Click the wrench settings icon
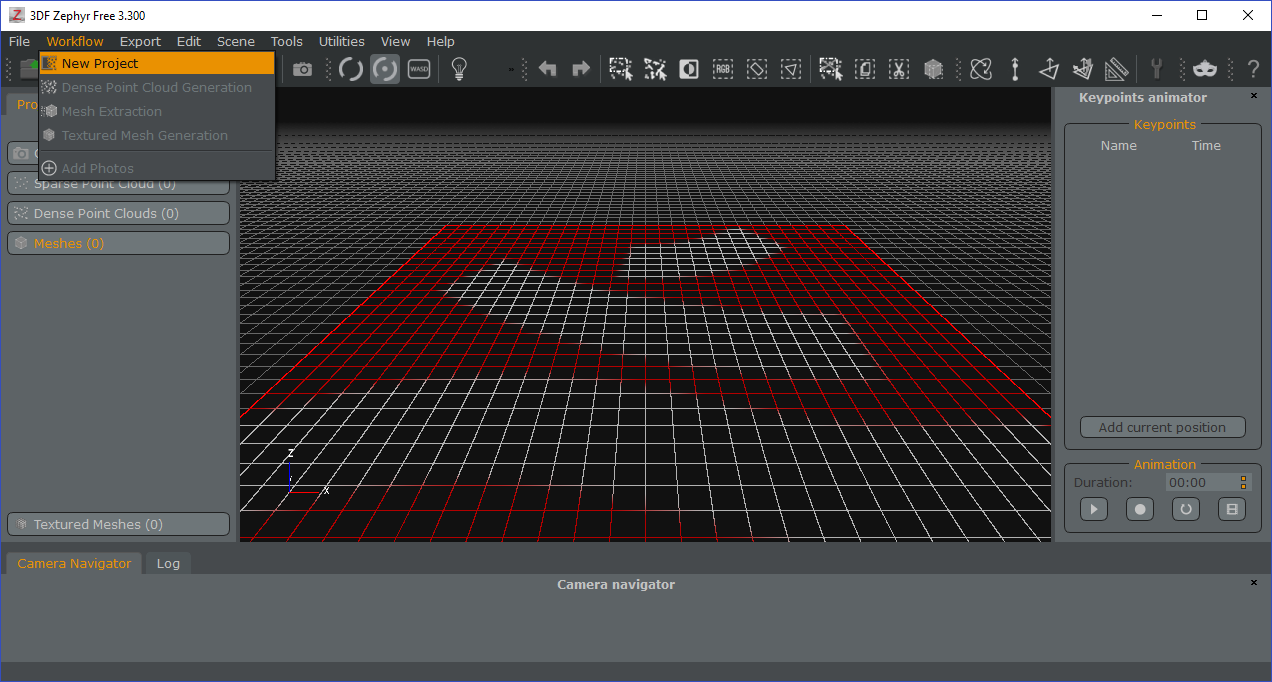This screenshot has height=682, width=1272. pos(1157,69)
